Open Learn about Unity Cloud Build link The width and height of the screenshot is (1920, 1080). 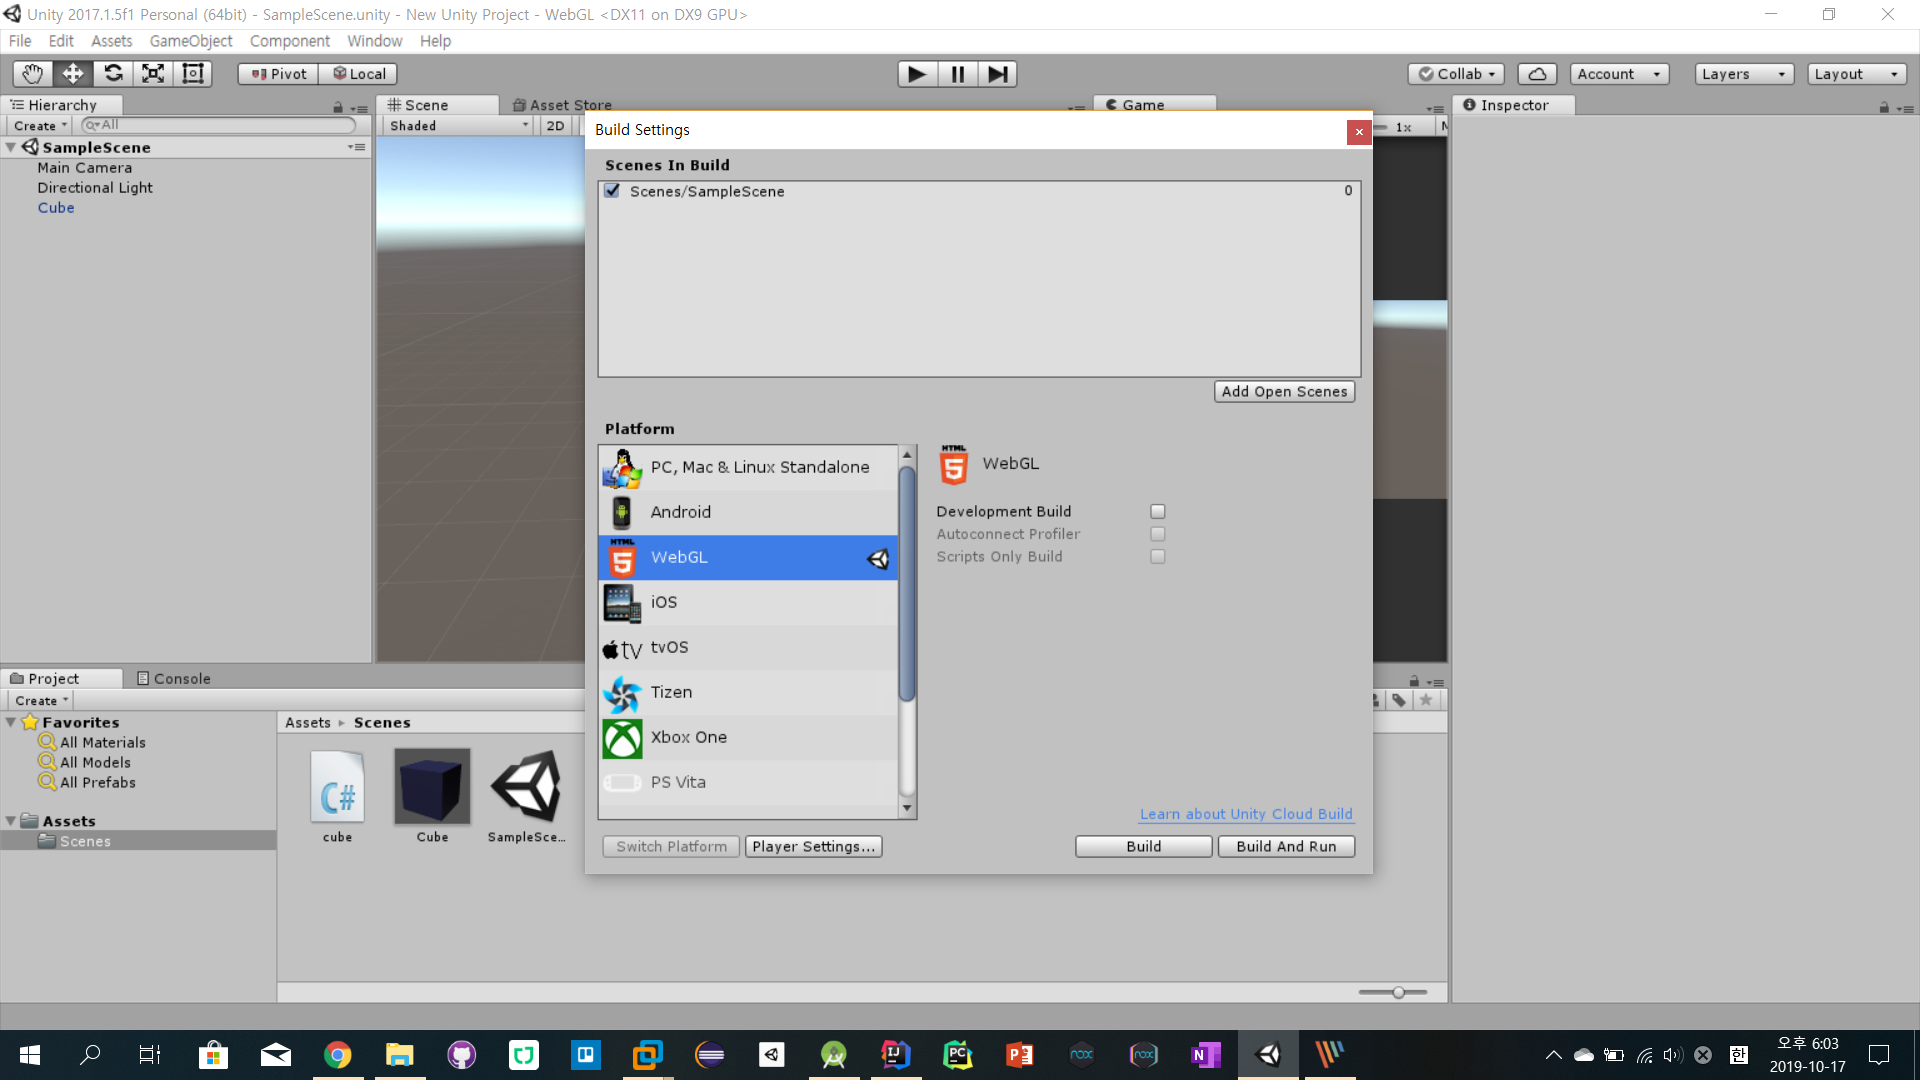(x=1246, y=814)
